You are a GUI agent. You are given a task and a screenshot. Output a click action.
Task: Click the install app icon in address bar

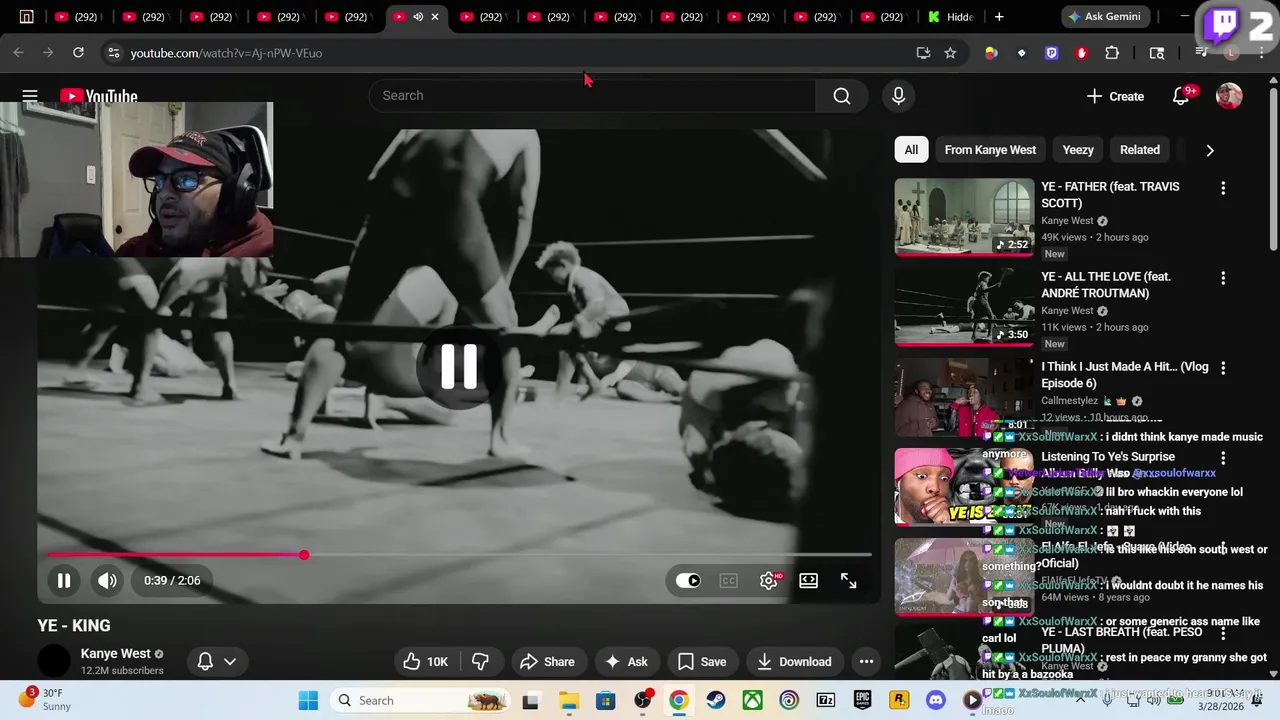click(x=923, y=53)
